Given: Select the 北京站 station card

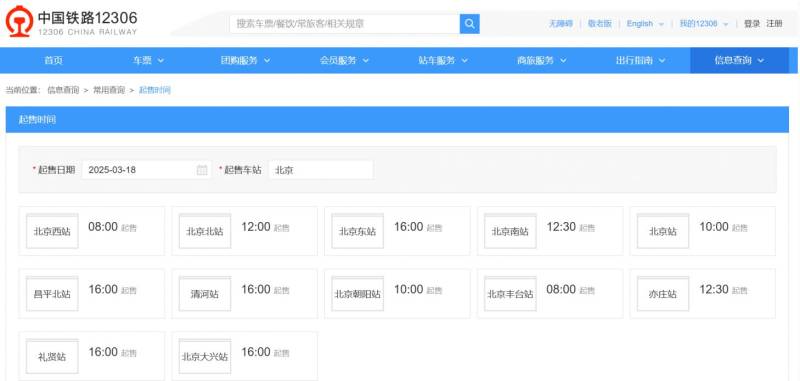Looking at the screenshot, I should pyautogui.click(x=703, y=231).
